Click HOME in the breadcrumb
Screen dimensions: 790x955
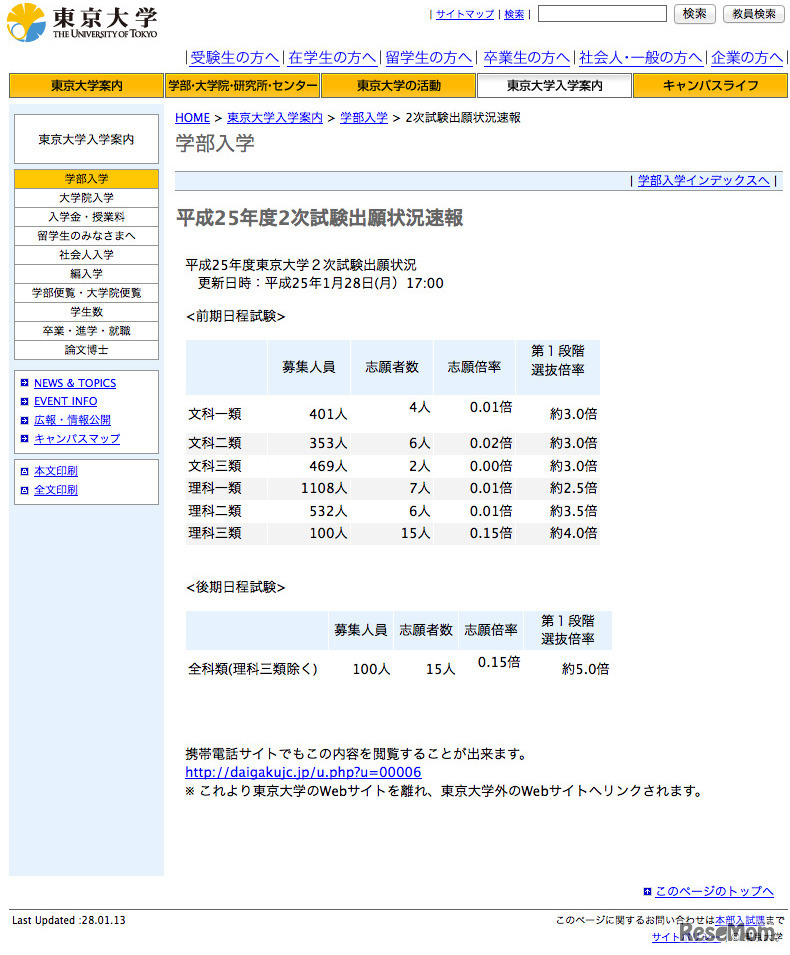[192, 118]
